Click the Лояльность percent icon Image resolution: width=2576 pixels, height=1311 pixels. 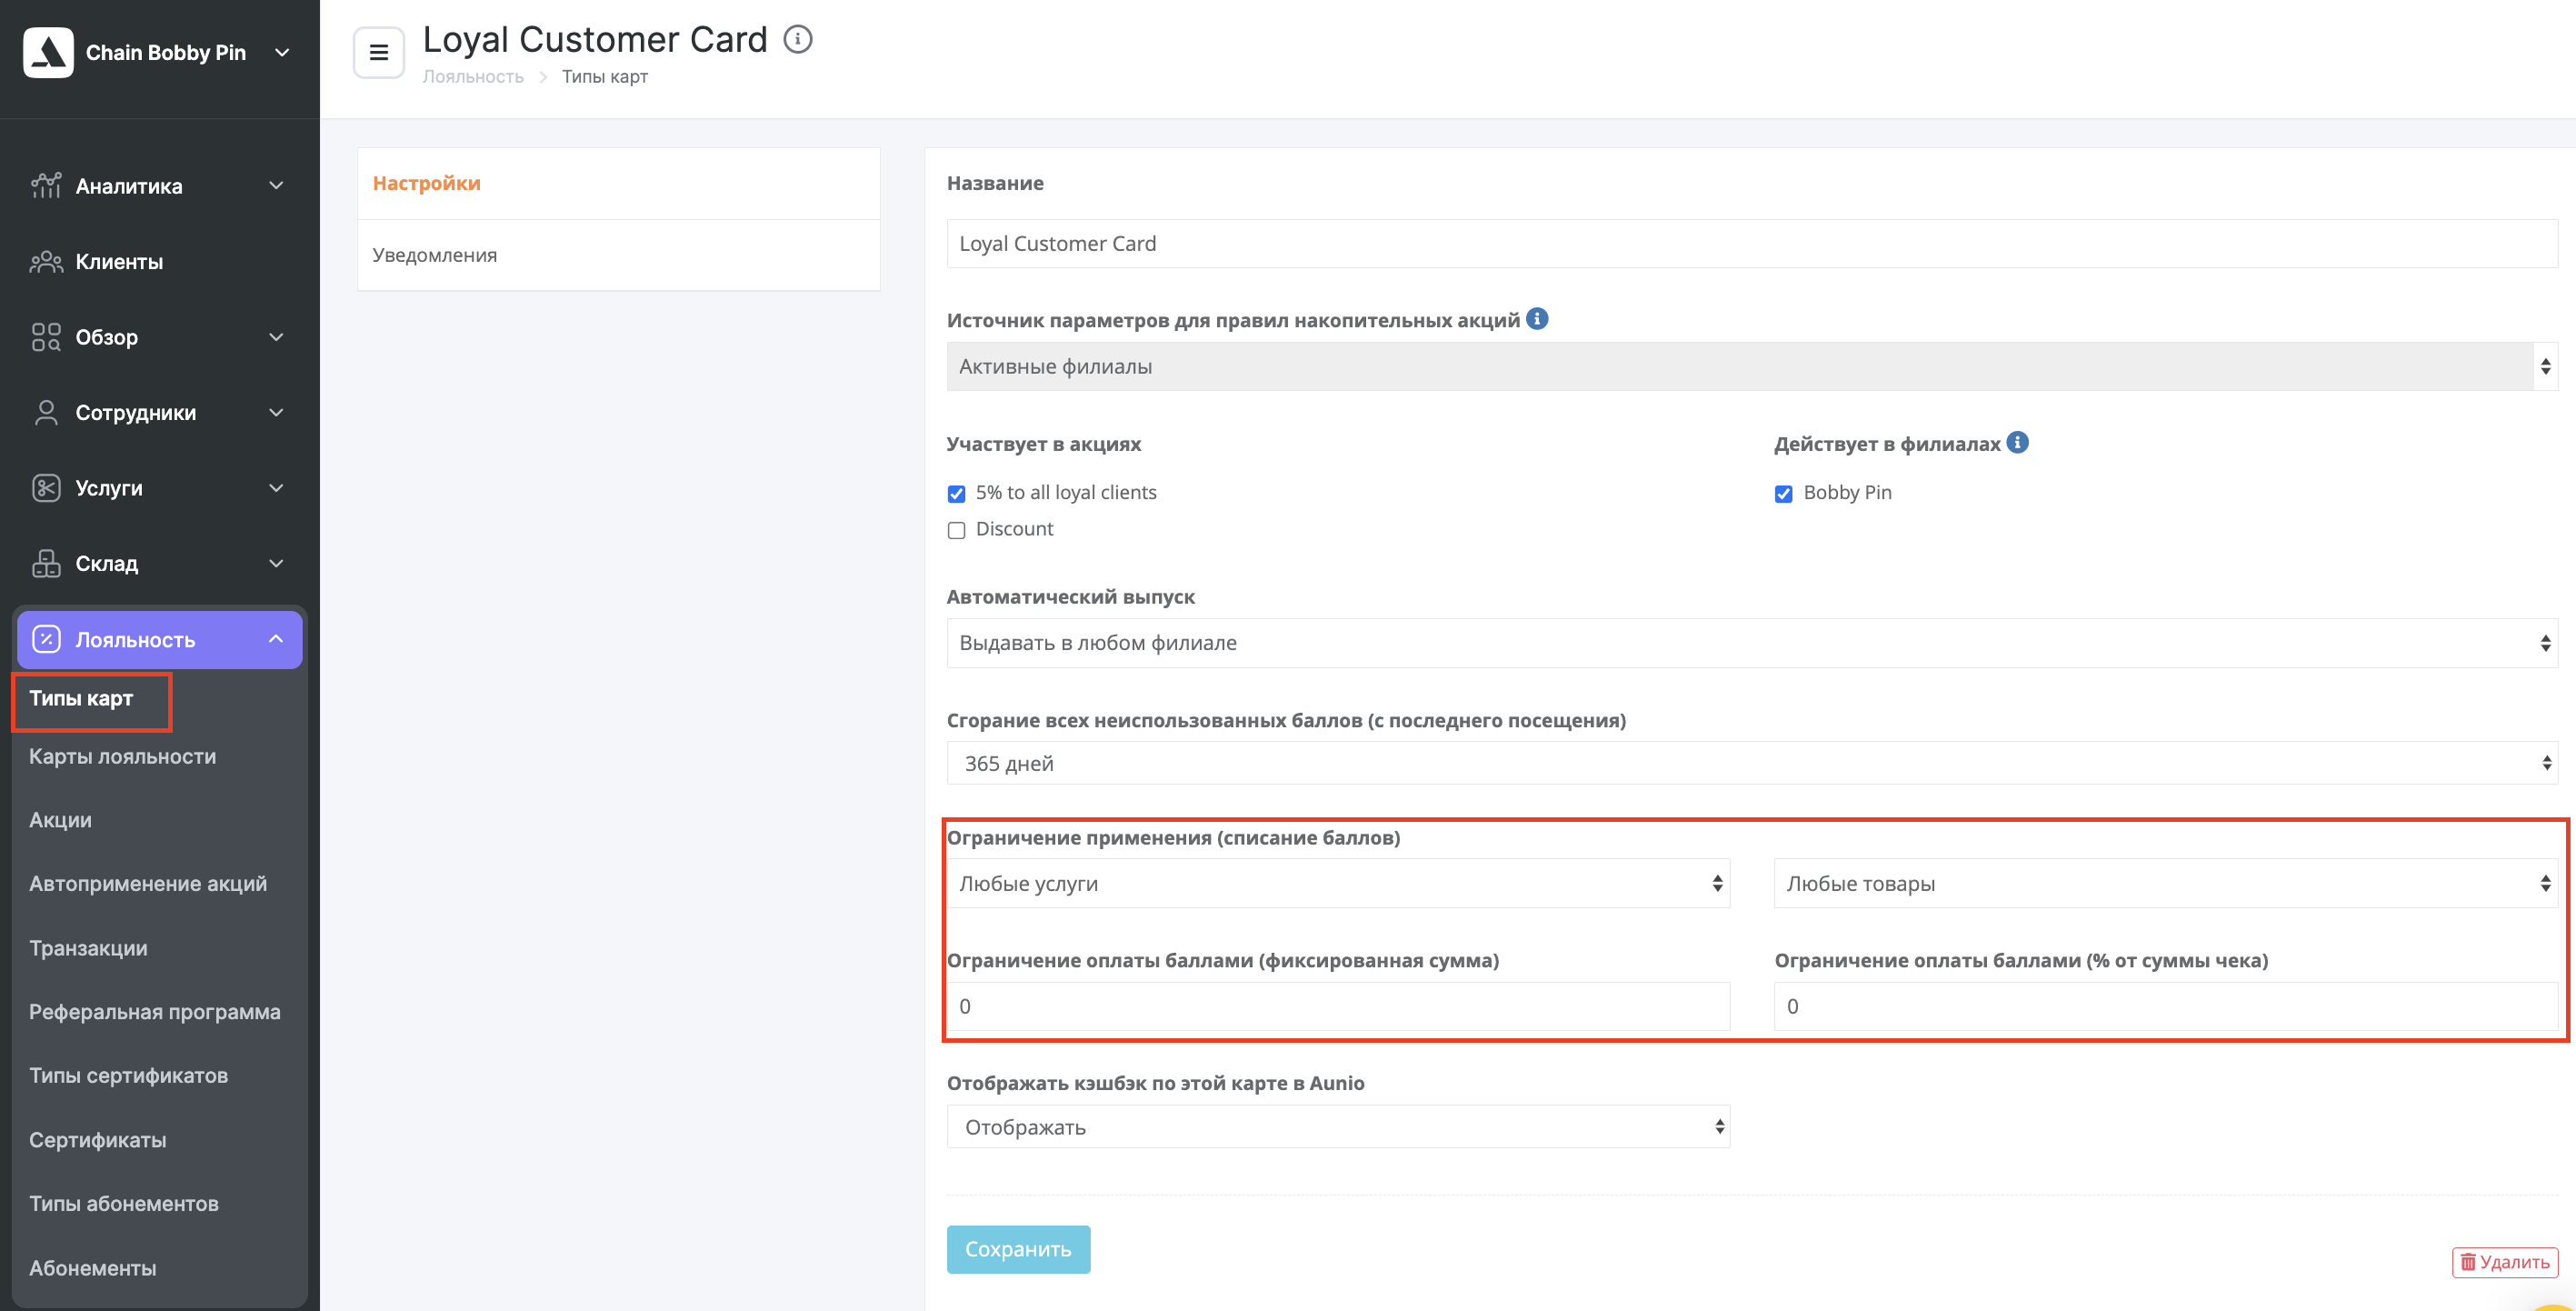46,639
